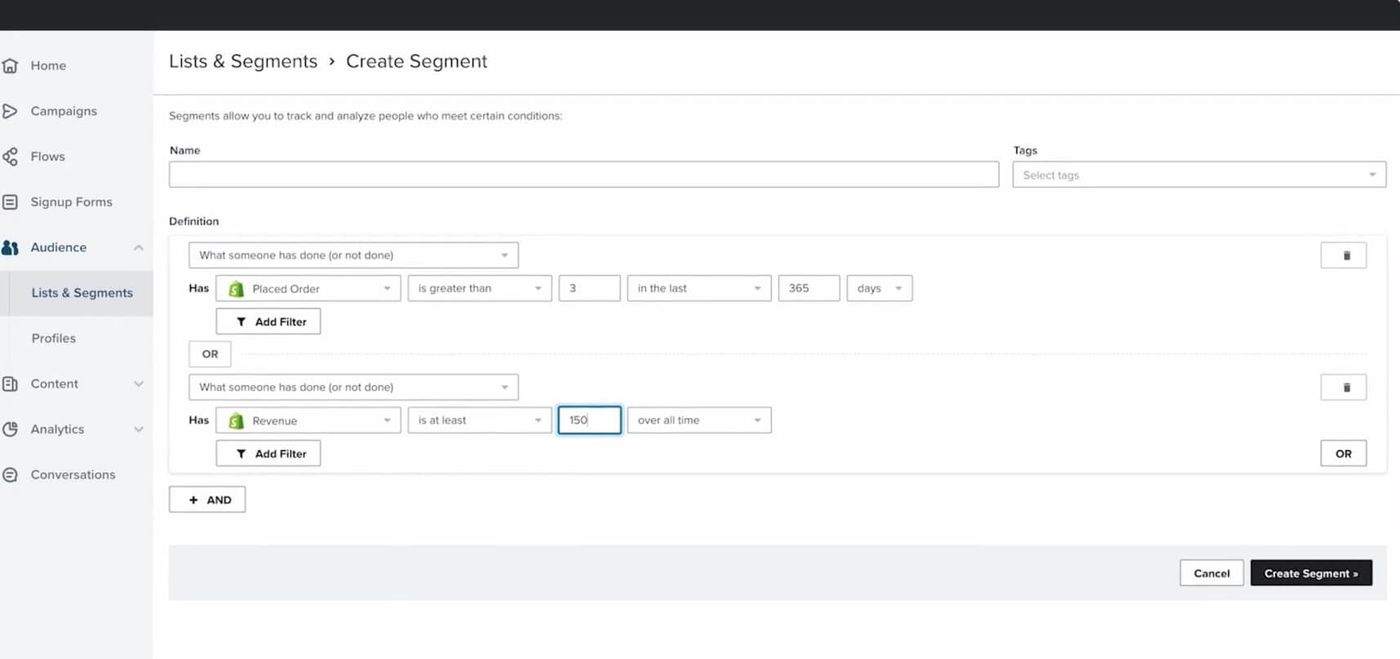Click the Home sidebar icon
The image size is (1400, 659).
pos(10,66)
